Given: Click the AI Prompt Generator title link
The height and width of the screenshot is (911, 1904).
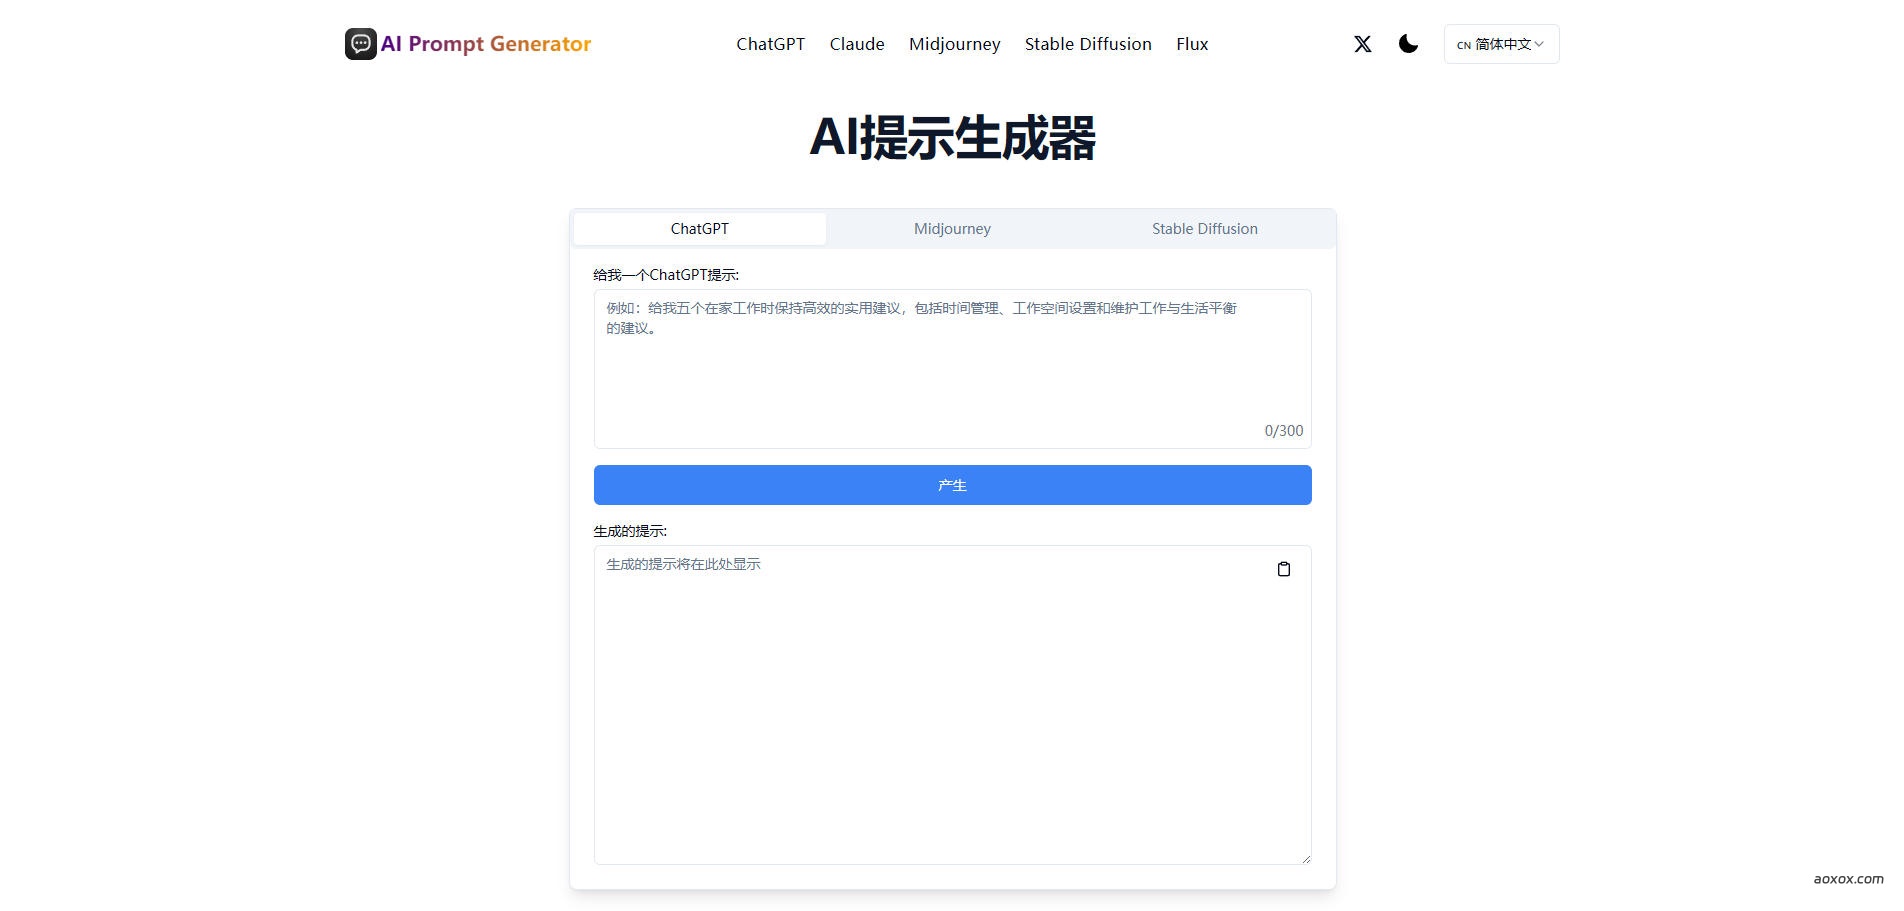Looking at the screenshot, I should [486, 44].
